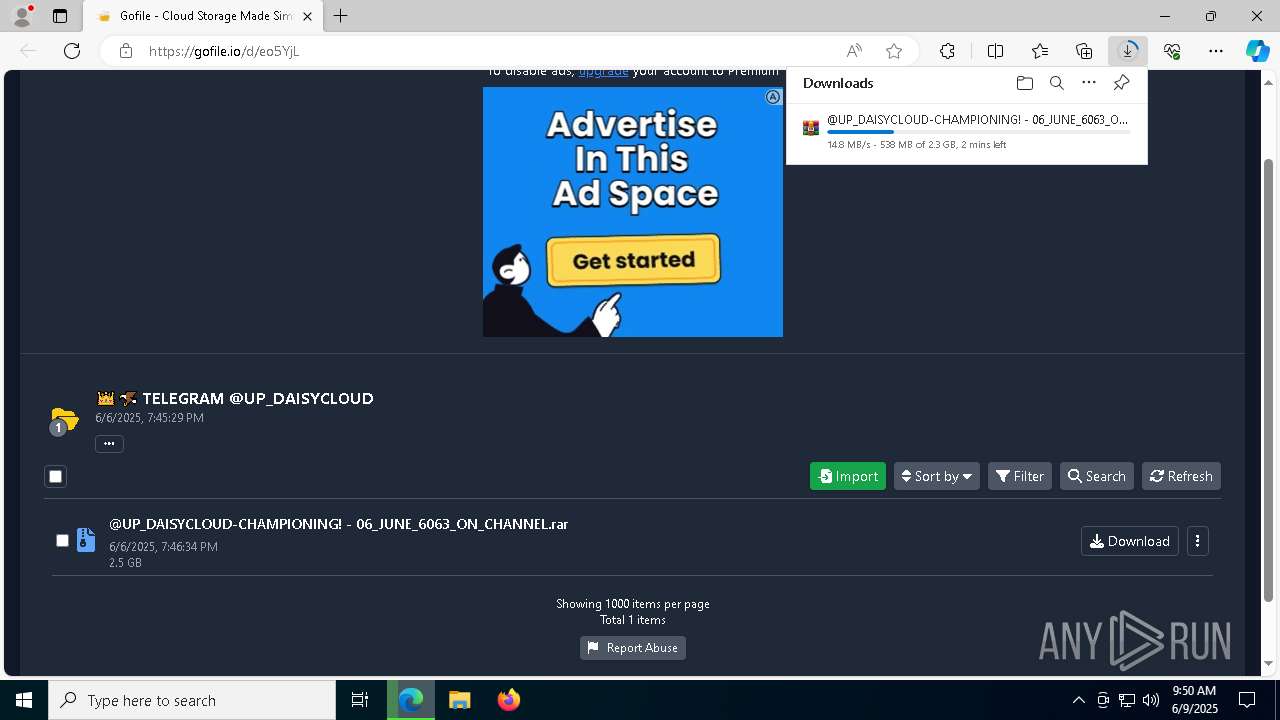The width and height of the screenshot is (1280, 720).
Task: Click the Refresh button in file list
Action: tap(1181, 476)
